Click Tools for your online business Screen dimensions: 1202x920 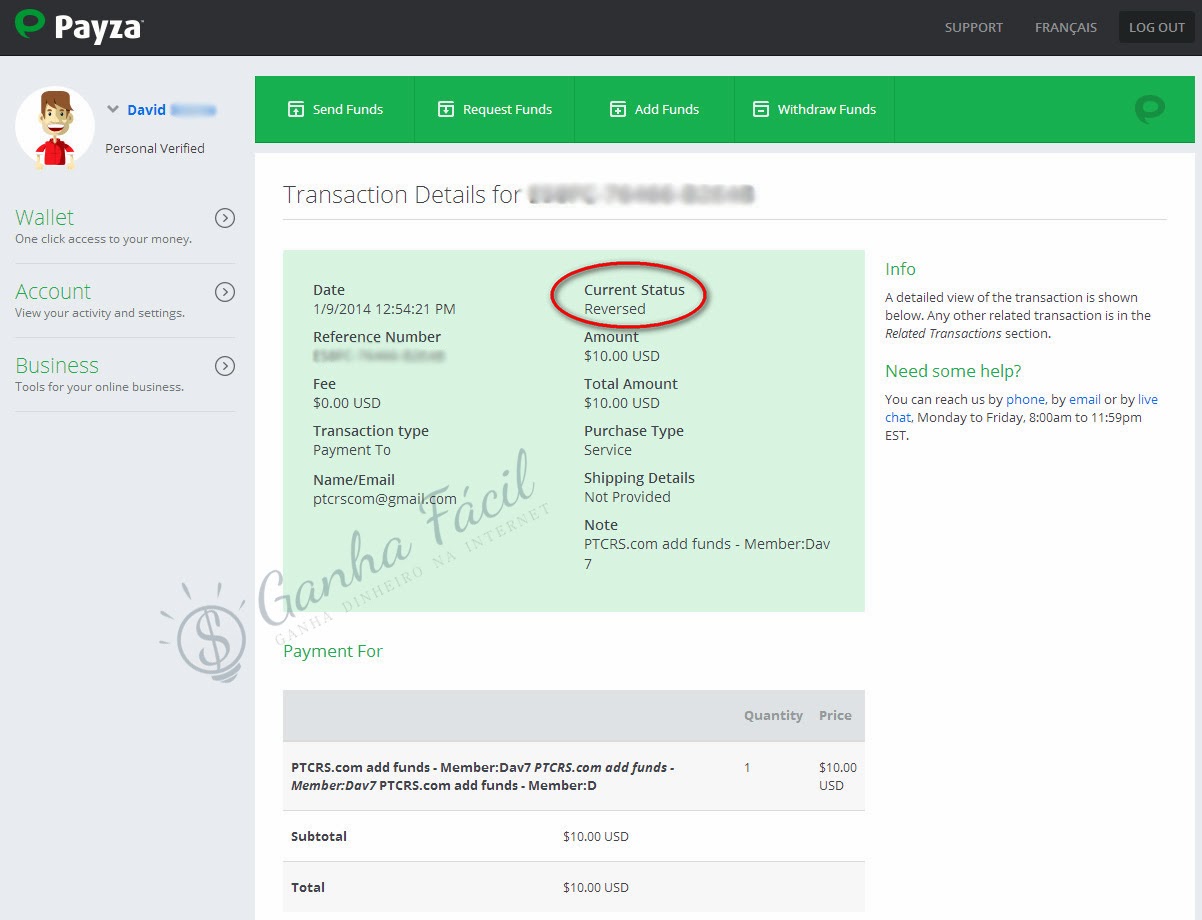[99, 387]
